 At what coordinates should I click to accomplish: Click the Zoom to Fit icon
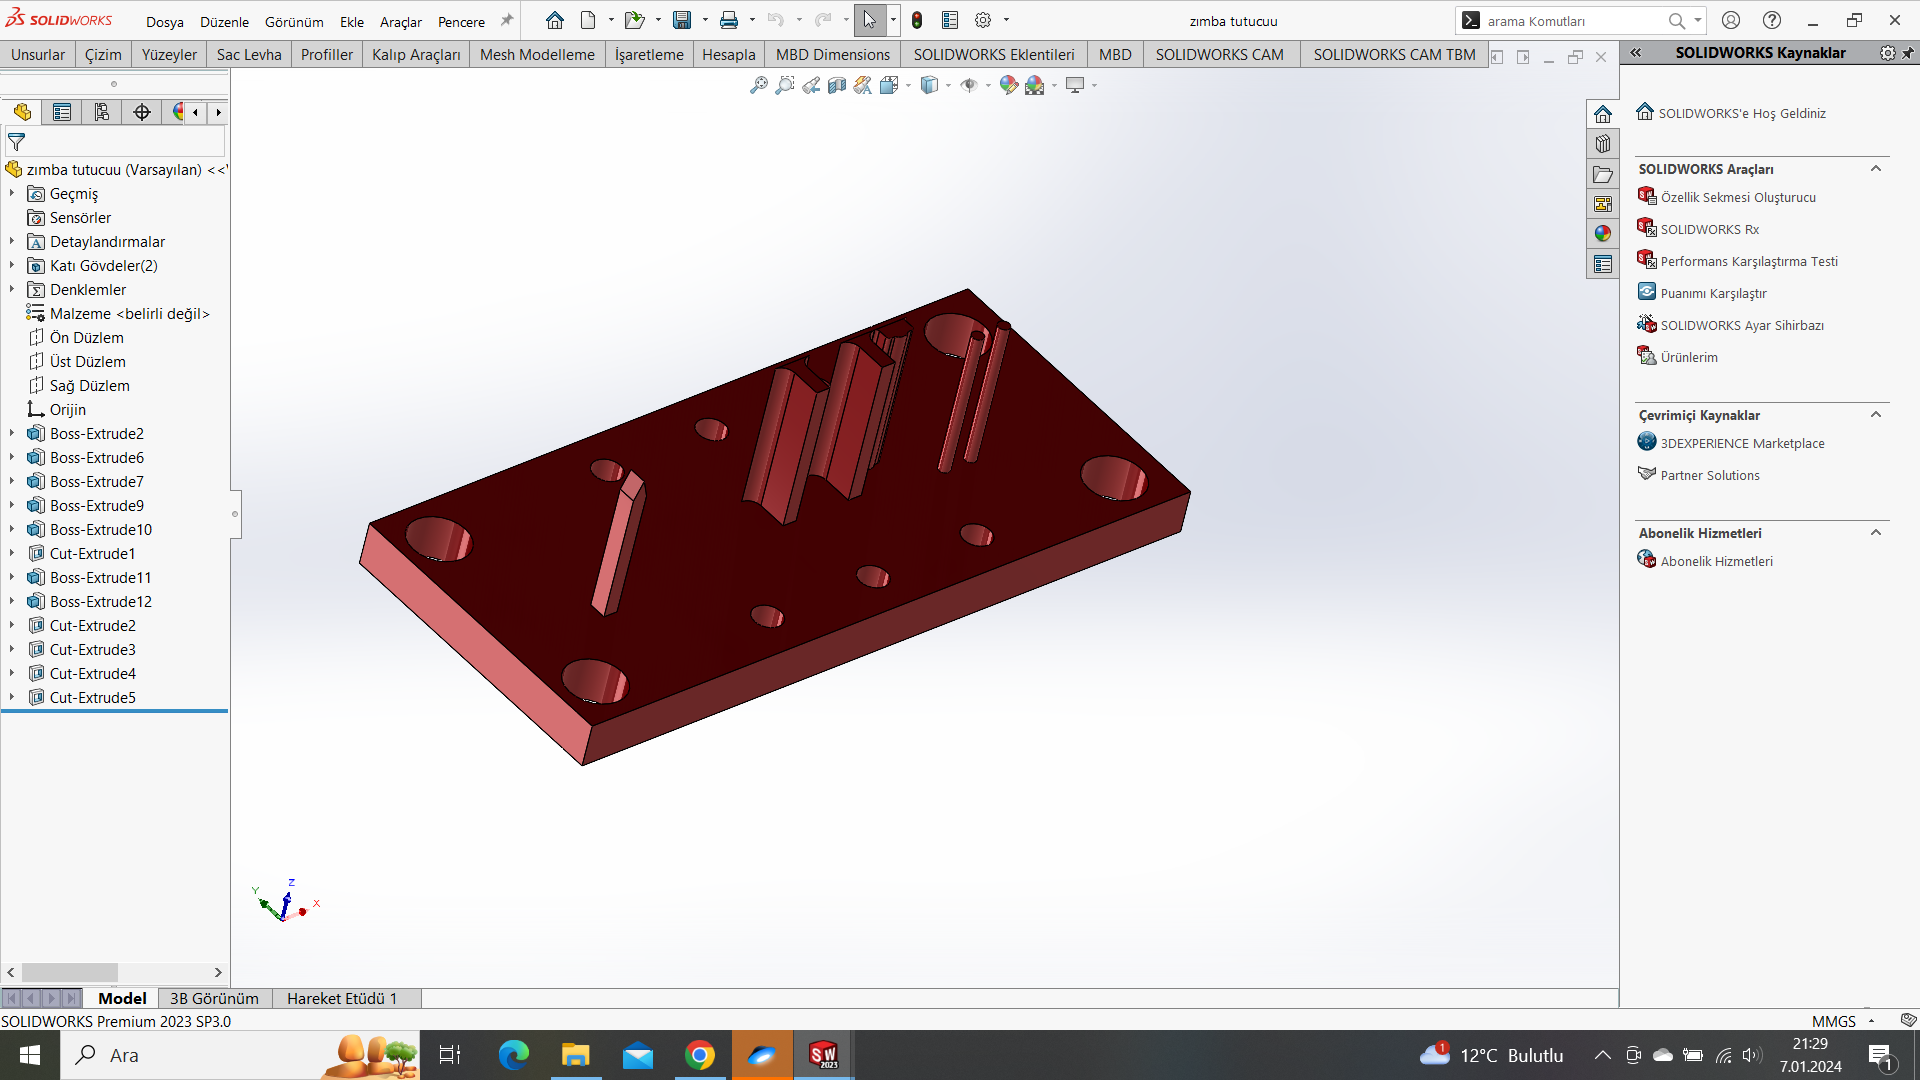point(759,86)
